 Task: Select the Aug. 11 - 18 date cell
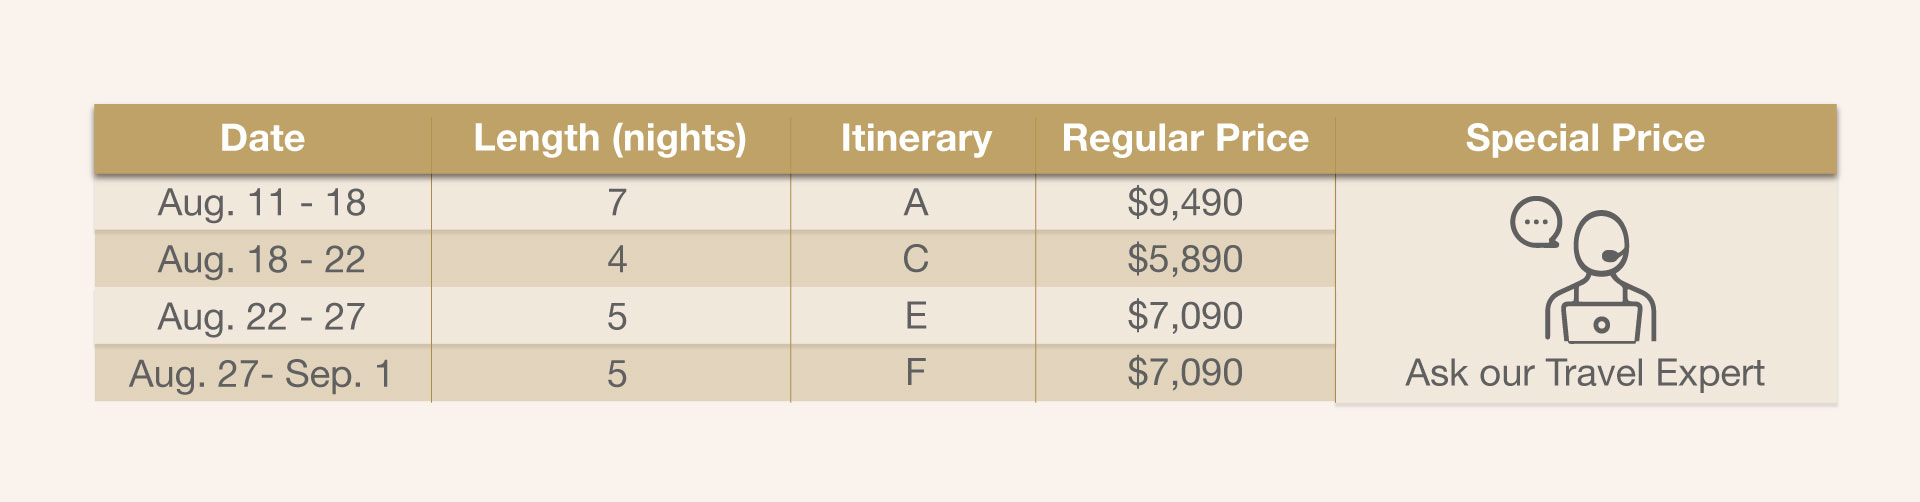pyautogui.click(x=263, y=203)
